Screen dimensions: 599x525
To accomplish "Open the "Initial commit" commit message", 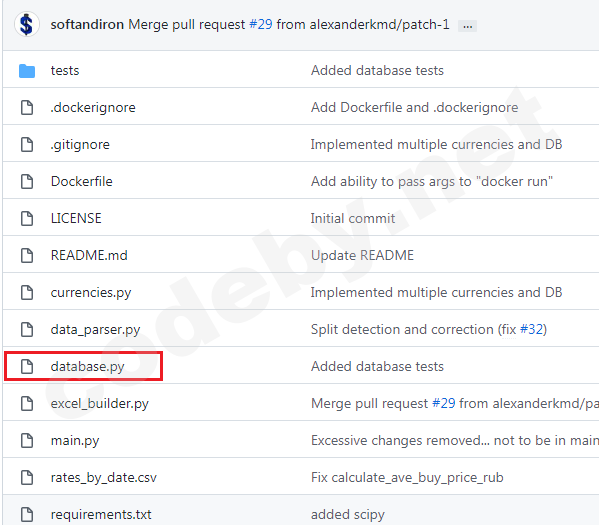I will pos(353,219).
